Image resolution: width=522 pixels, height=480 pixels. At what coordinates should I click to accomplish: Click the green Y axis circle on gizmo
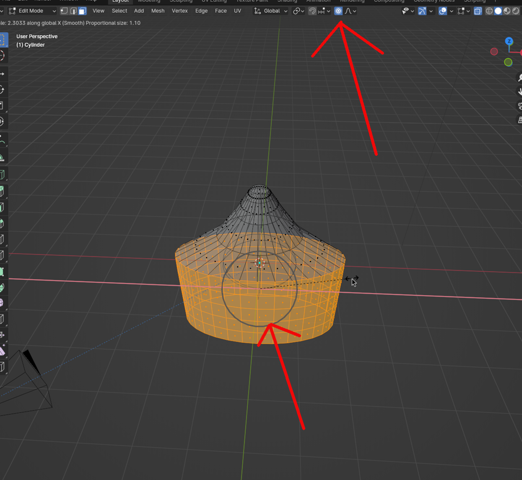pos(508,62)
